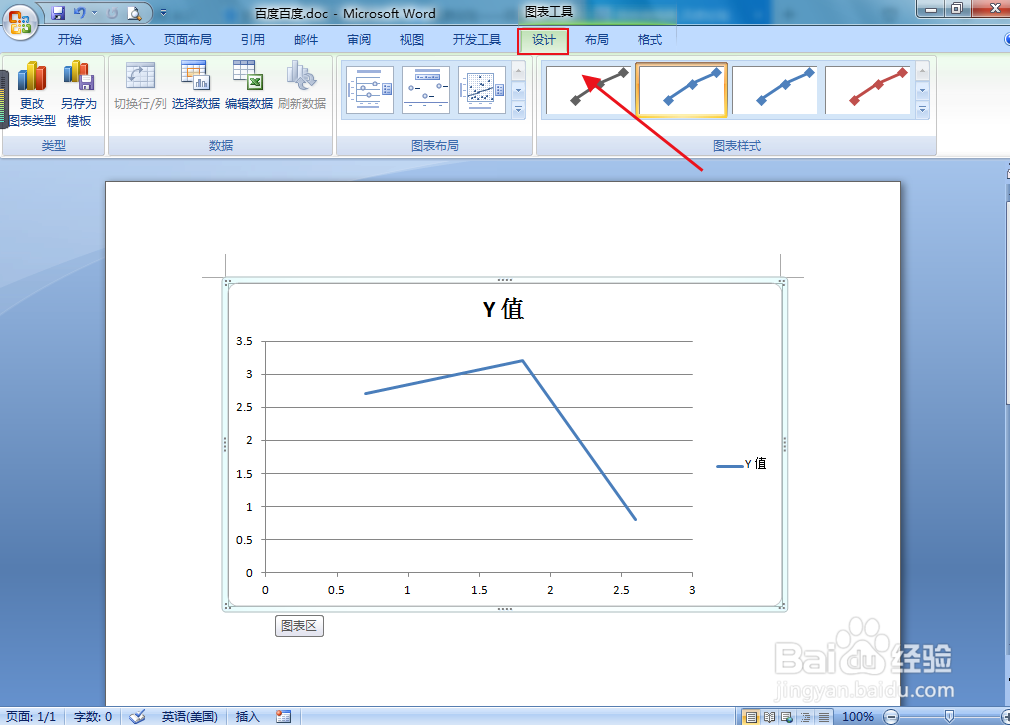Switch to the 邮件 tab

(306, 40)
